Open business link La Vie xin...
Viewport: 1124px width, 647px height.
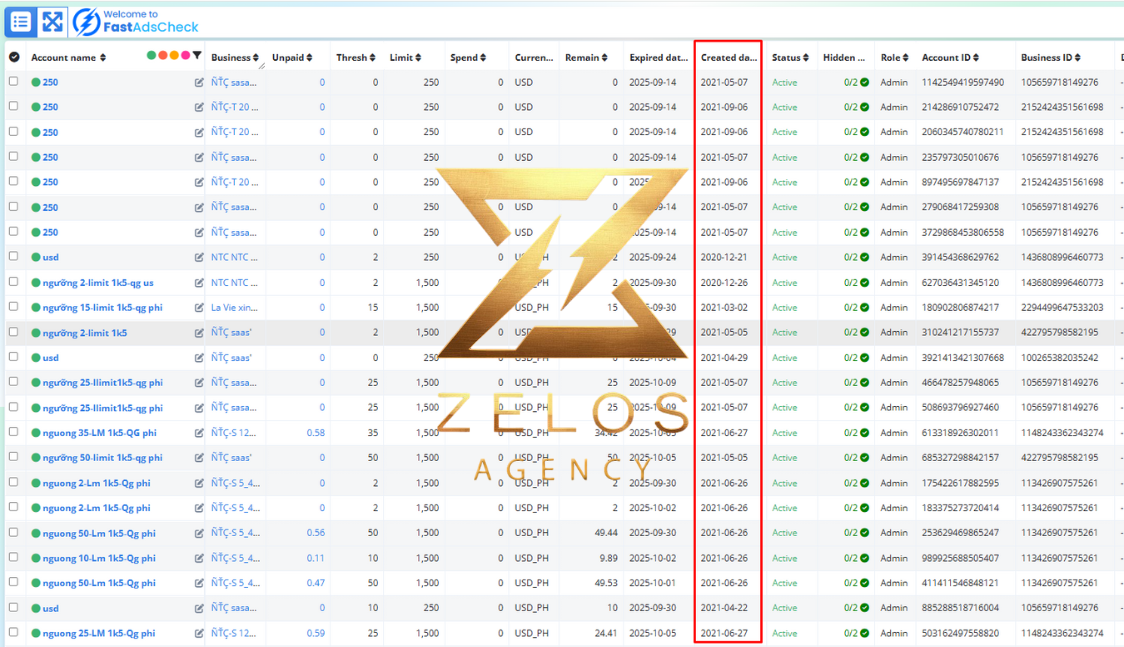234,307
